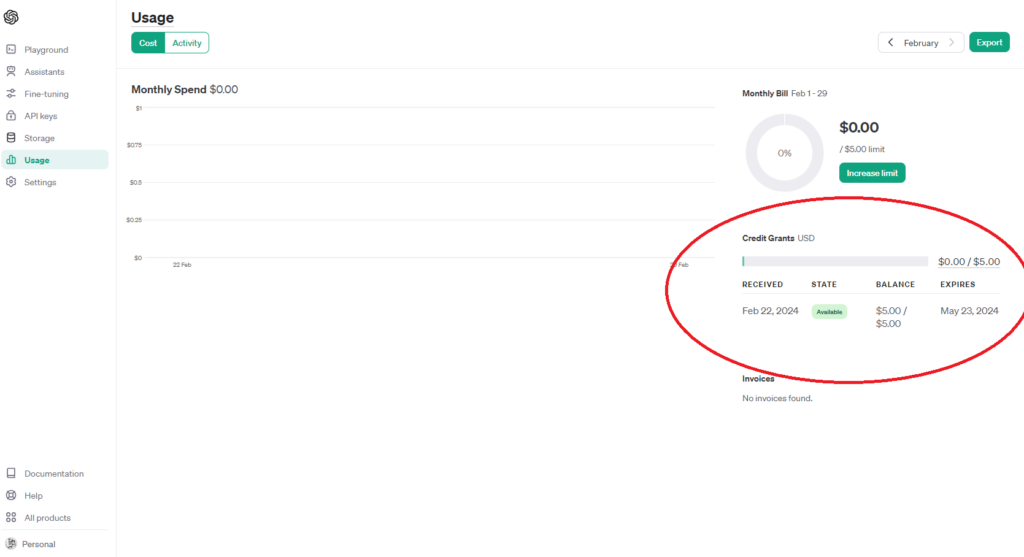The width and height of the screenshot is (1024, 557).
Task: Click the OpenAI logo icon
Action: 11,17
